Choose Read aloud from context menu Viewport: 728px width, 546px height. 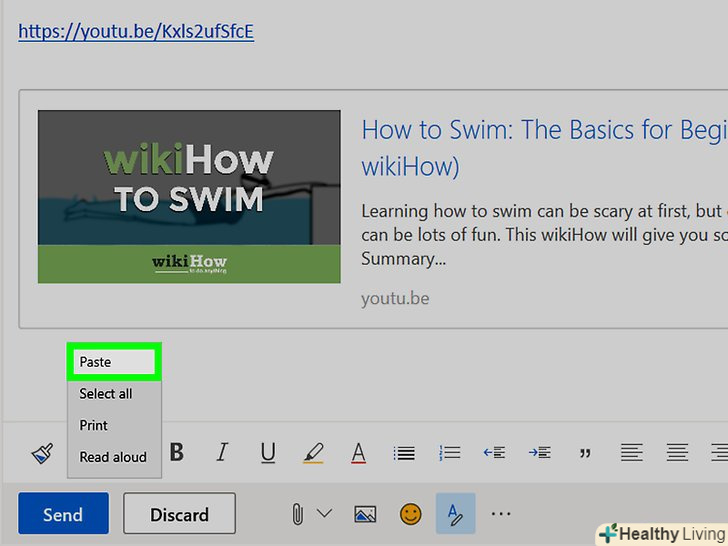coord(114,457)
